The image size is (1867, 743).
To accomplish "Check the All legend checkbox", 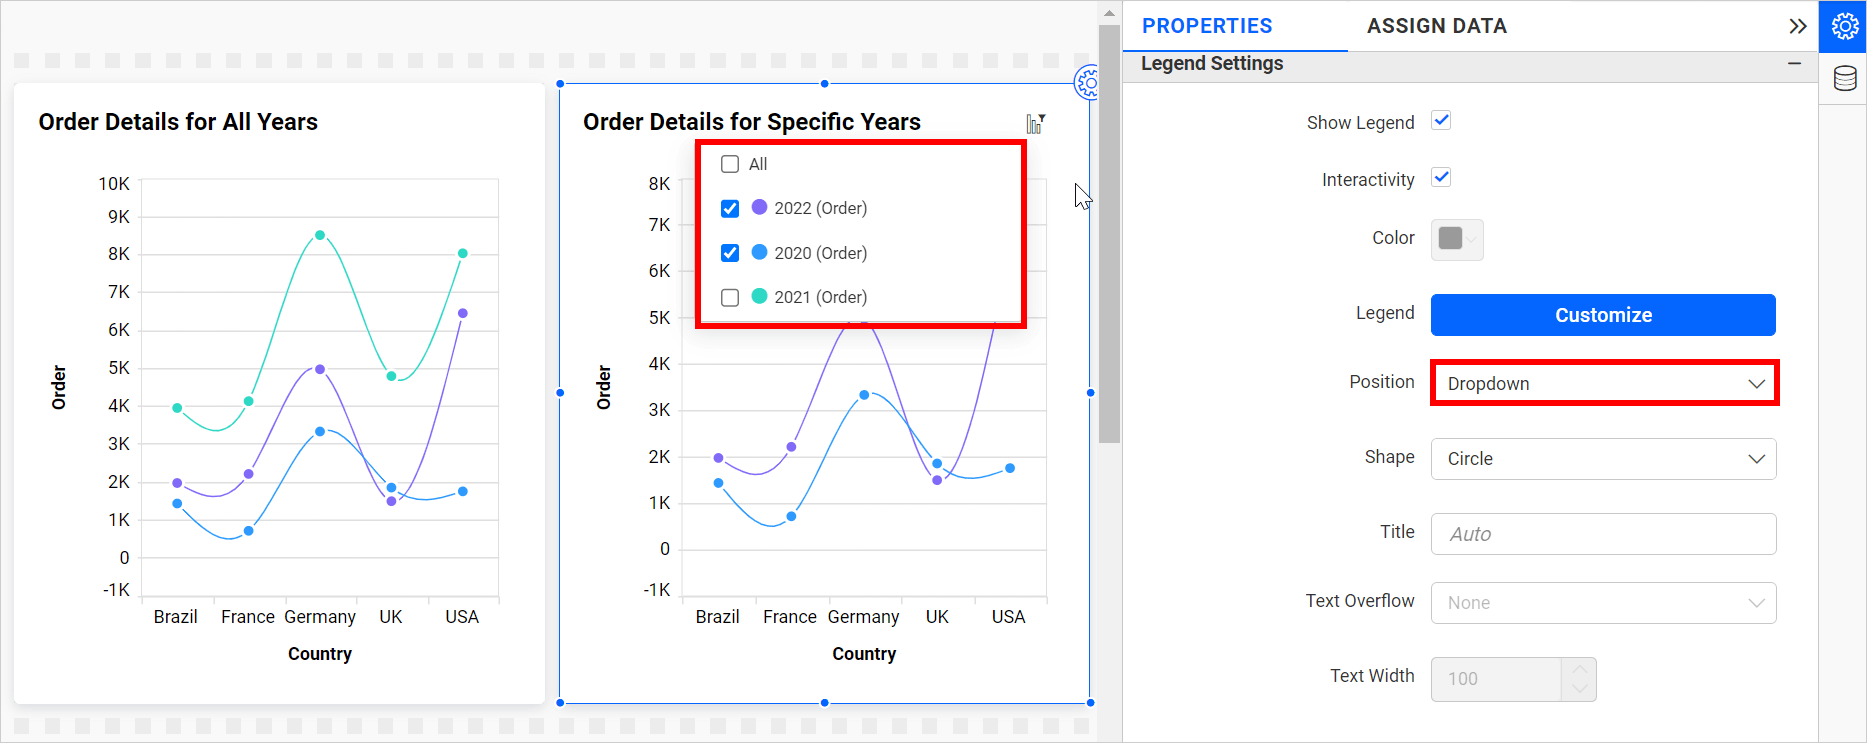I will 730,164.
